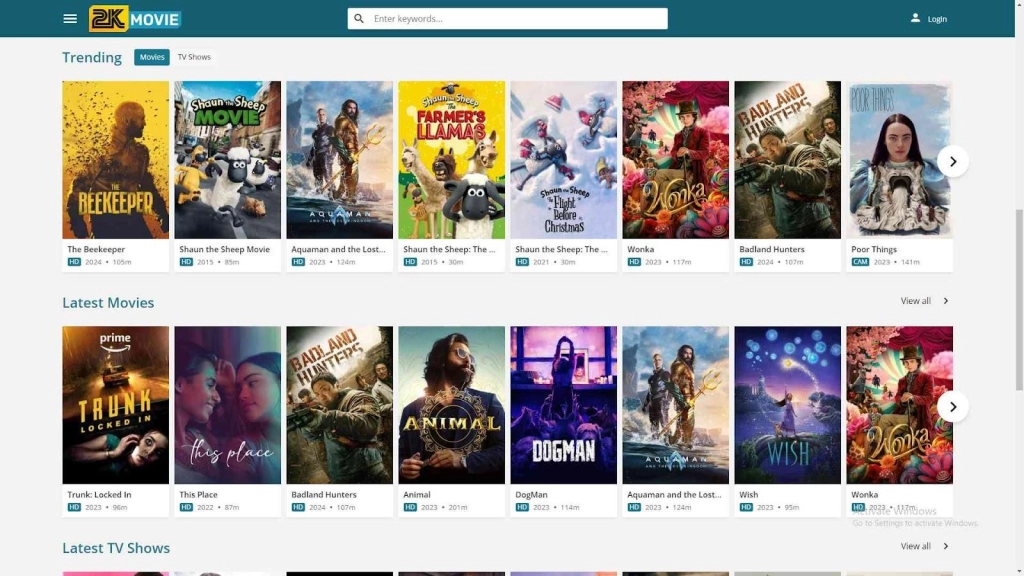
Task: Click the 2K Movie logo
Action: point(135,19)
